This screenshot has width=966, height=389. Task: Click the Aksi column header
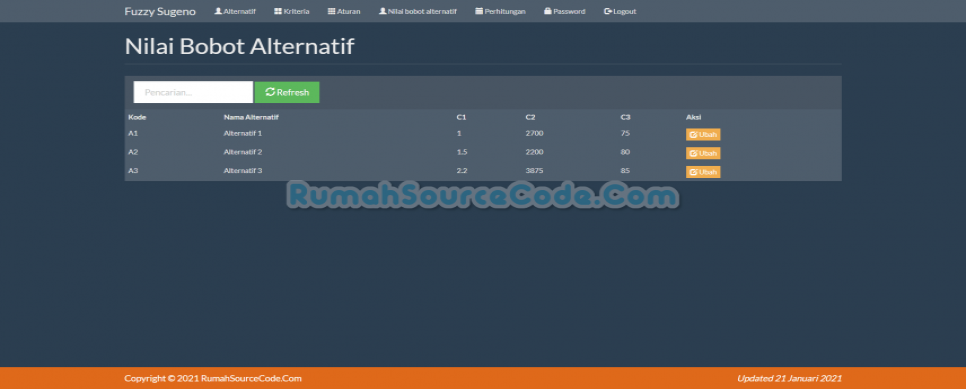click(x=694, y=117)
